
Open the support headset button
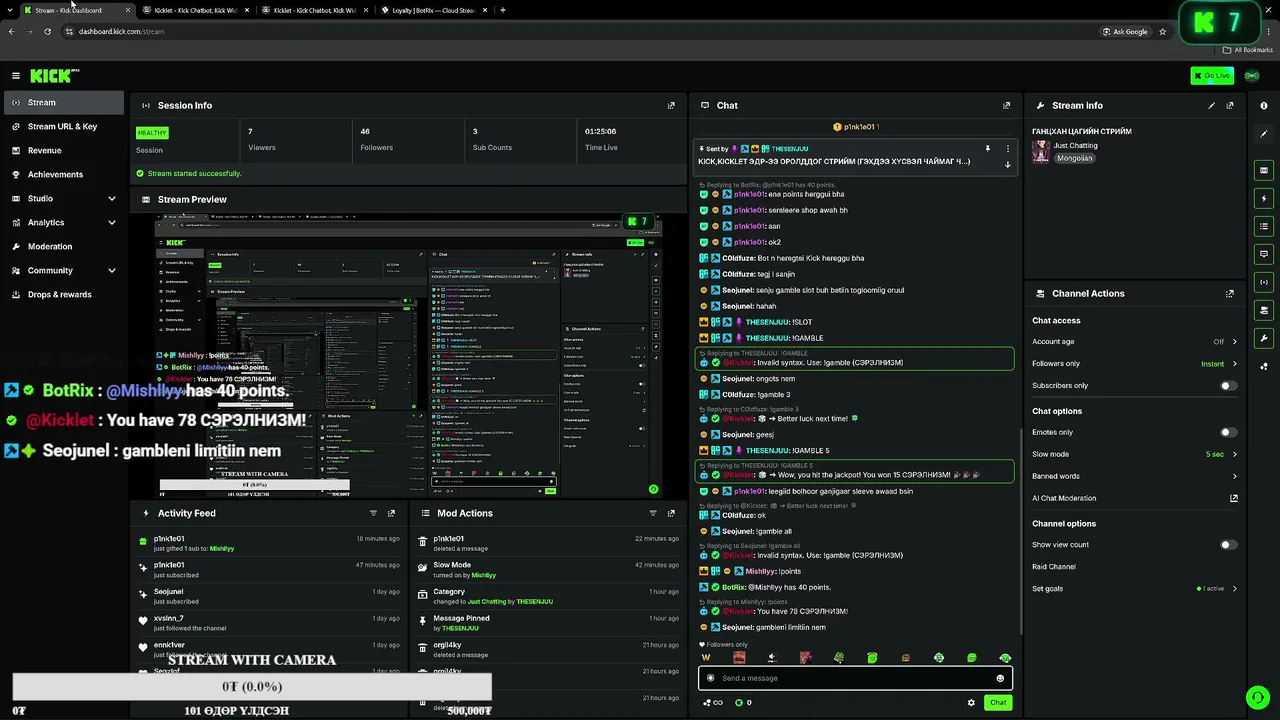[x=1257, y=697]
